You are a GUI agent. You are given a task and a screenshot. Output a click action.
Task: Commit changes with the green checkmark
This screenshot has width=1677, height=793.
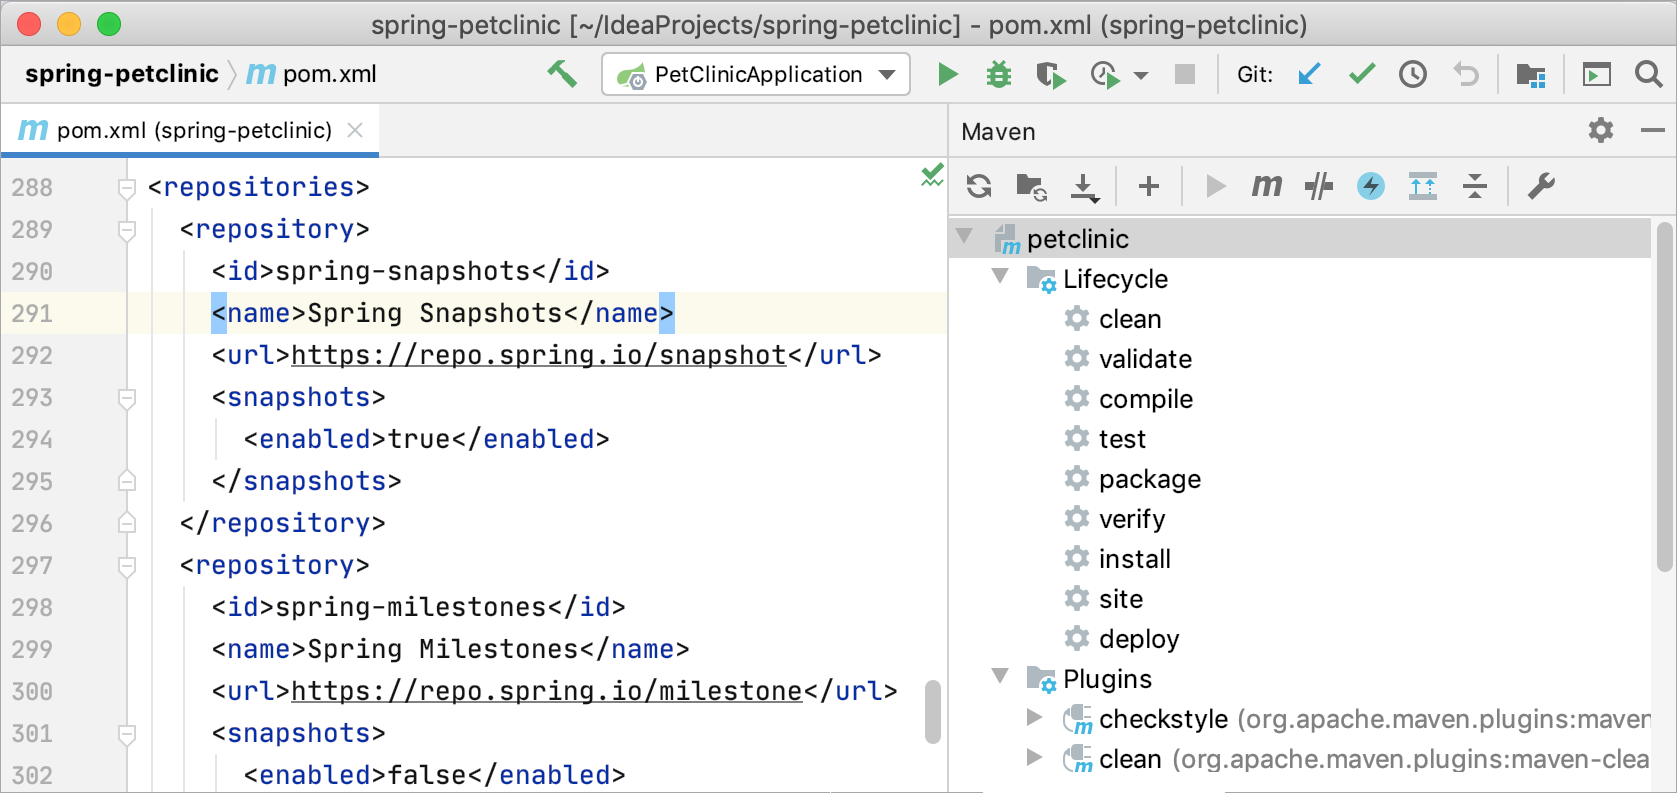[1361, 74]
